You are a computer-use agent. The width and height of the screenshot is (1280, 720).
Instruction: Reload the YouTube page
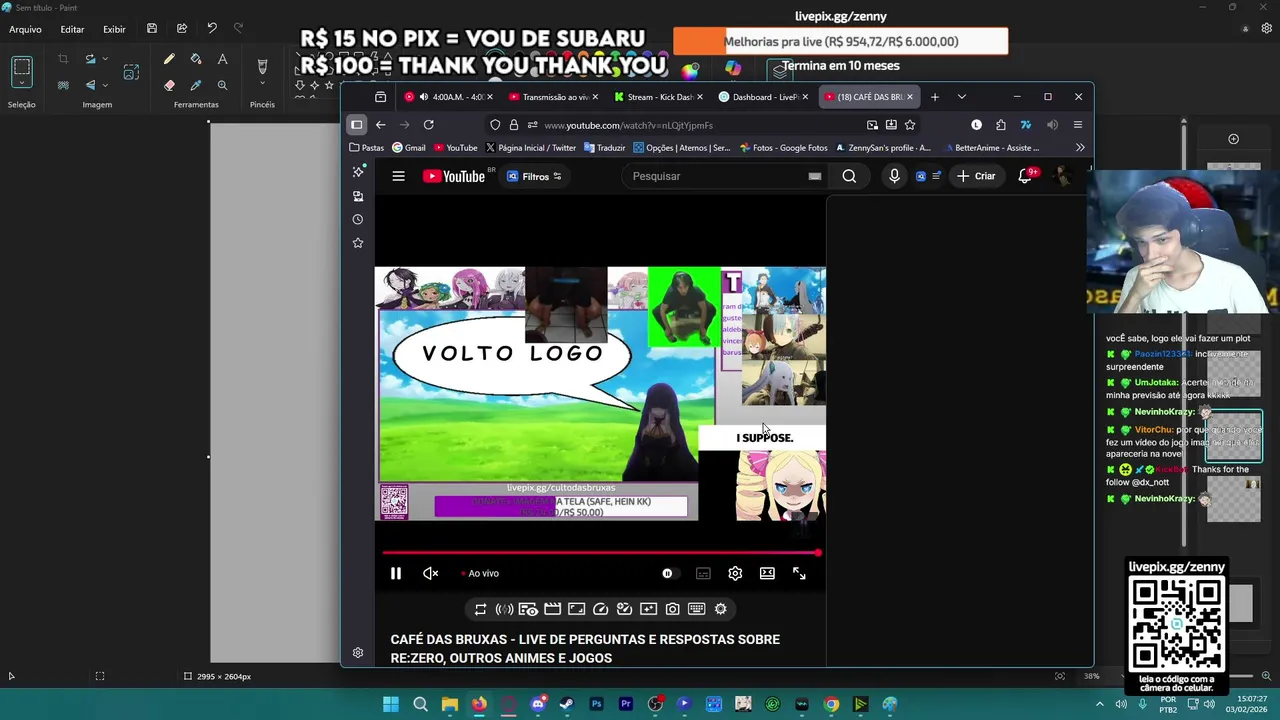[x=428, y=125]
